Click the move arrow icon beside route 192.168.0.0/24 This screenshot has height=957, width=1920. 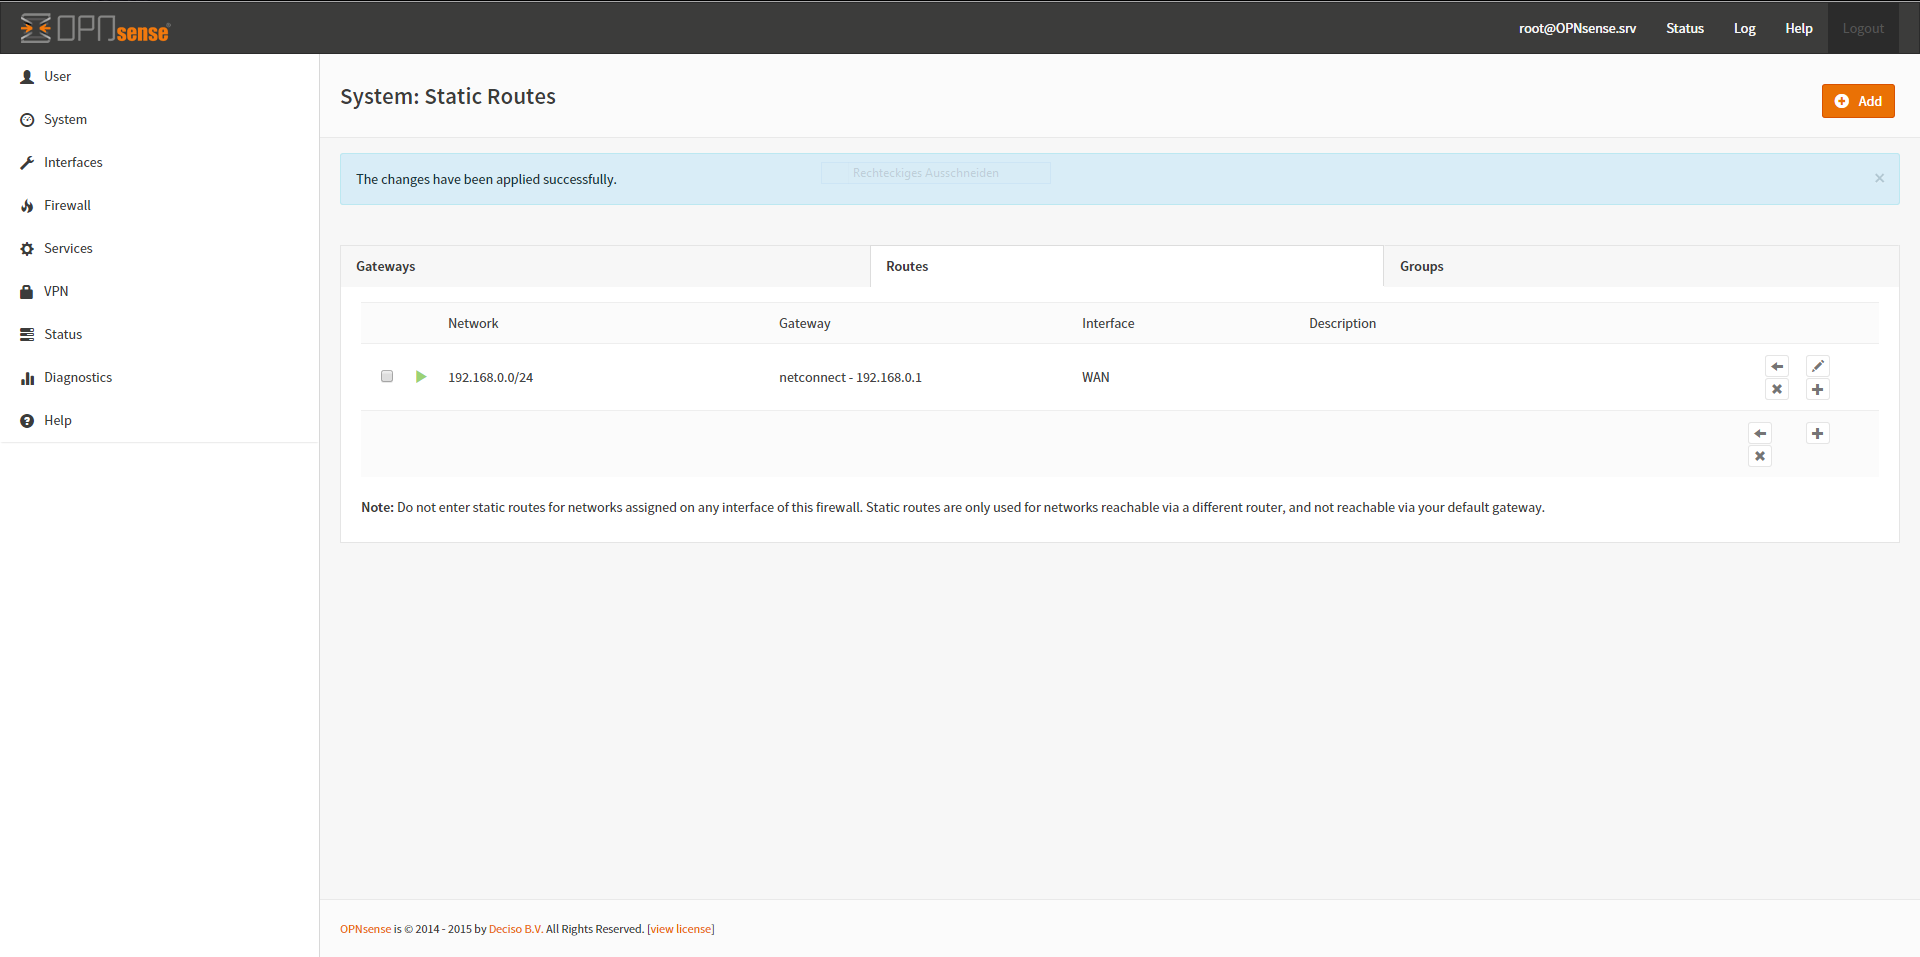point(1777,366)
